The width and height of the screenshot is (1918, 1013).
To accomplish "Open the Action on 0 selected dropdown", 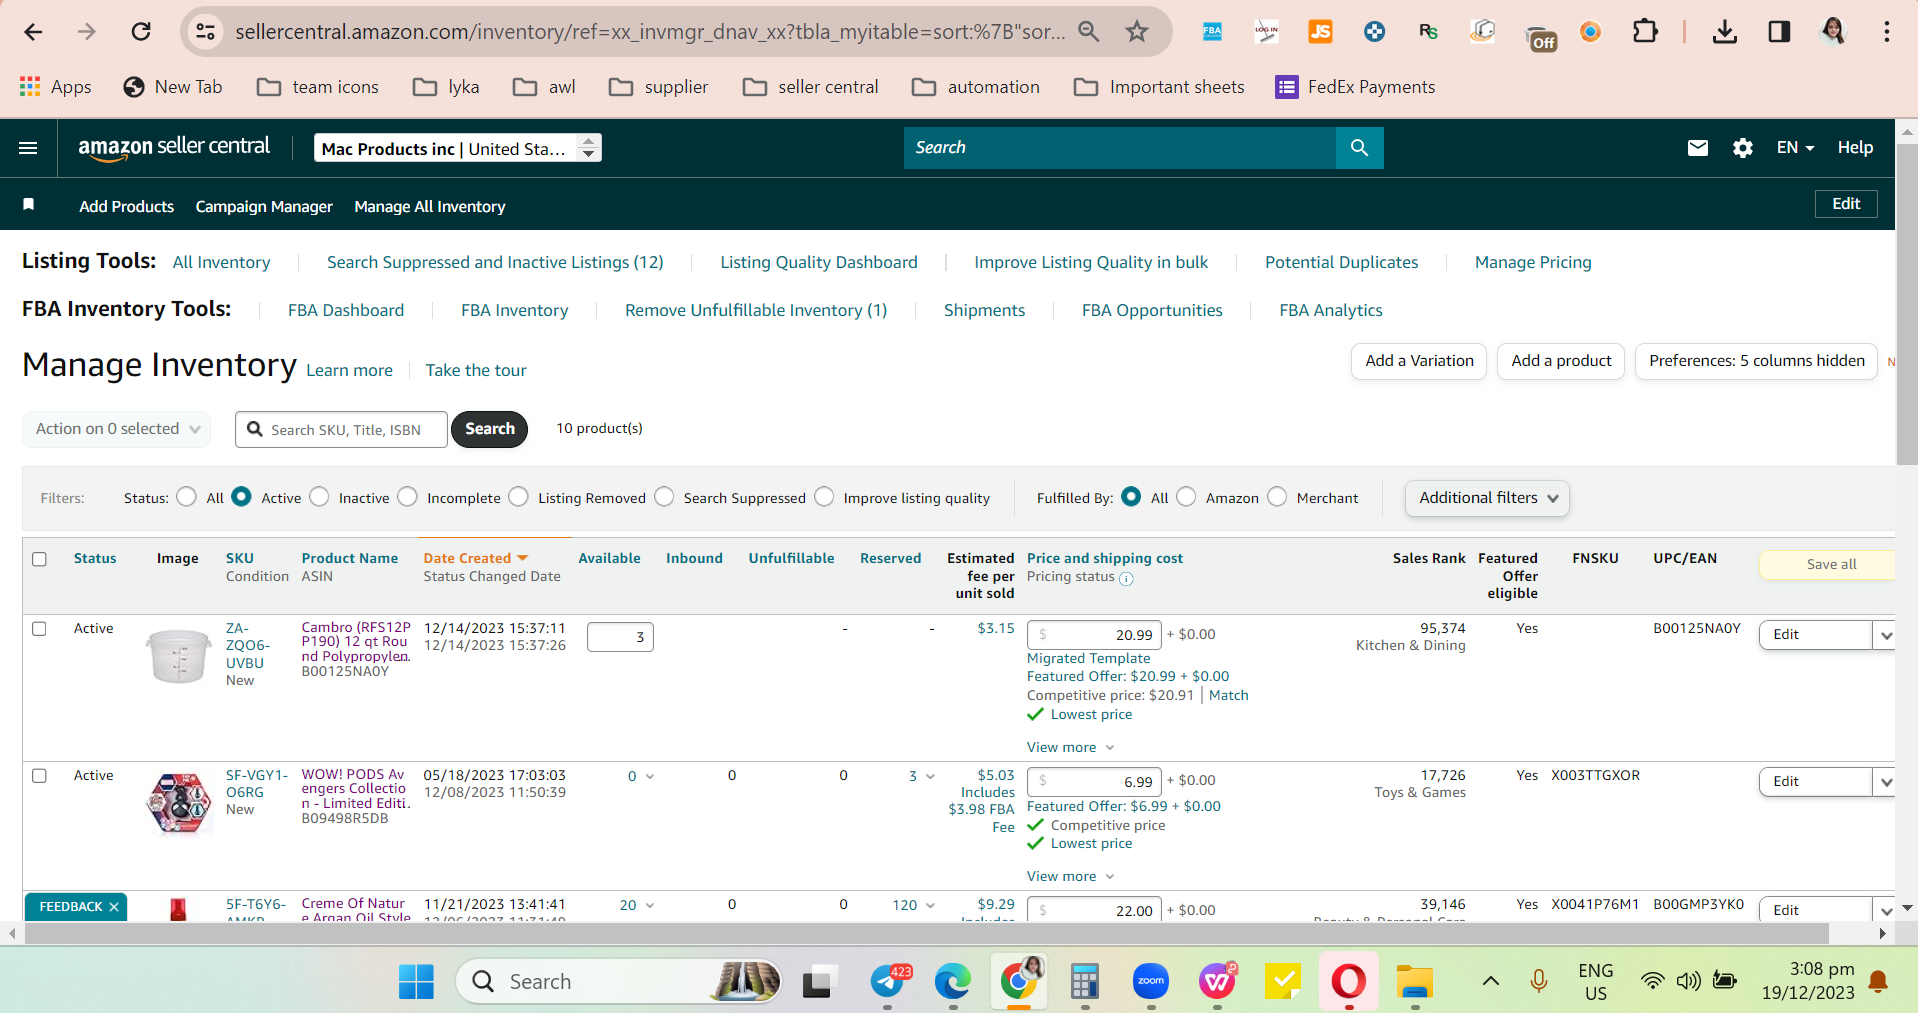I will pos(117,429).
